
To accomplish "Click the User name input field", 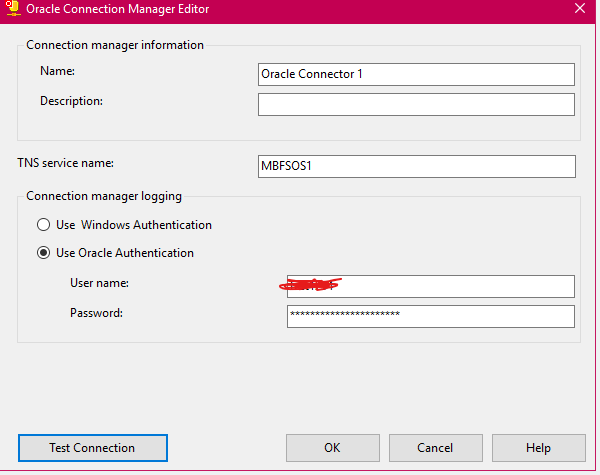I will (431, 286).
